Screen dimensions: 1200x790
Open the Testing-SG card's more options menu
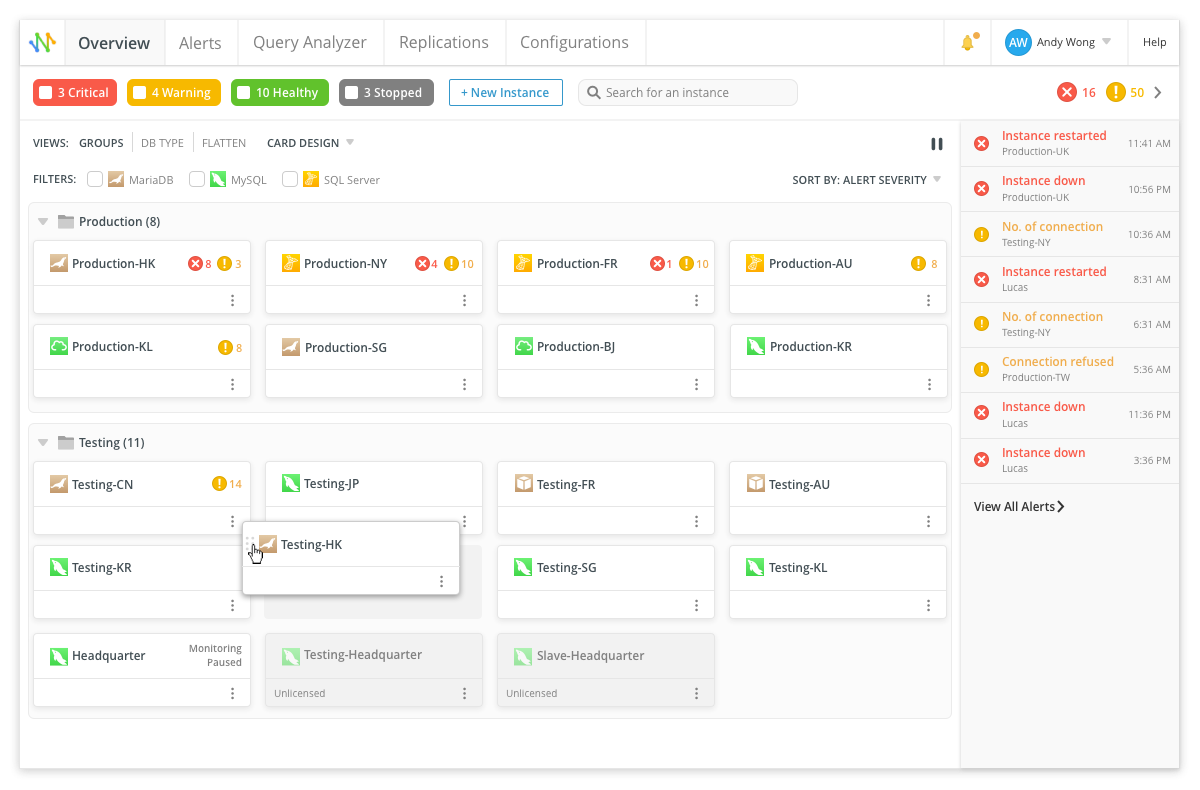[x=697, y=605]
